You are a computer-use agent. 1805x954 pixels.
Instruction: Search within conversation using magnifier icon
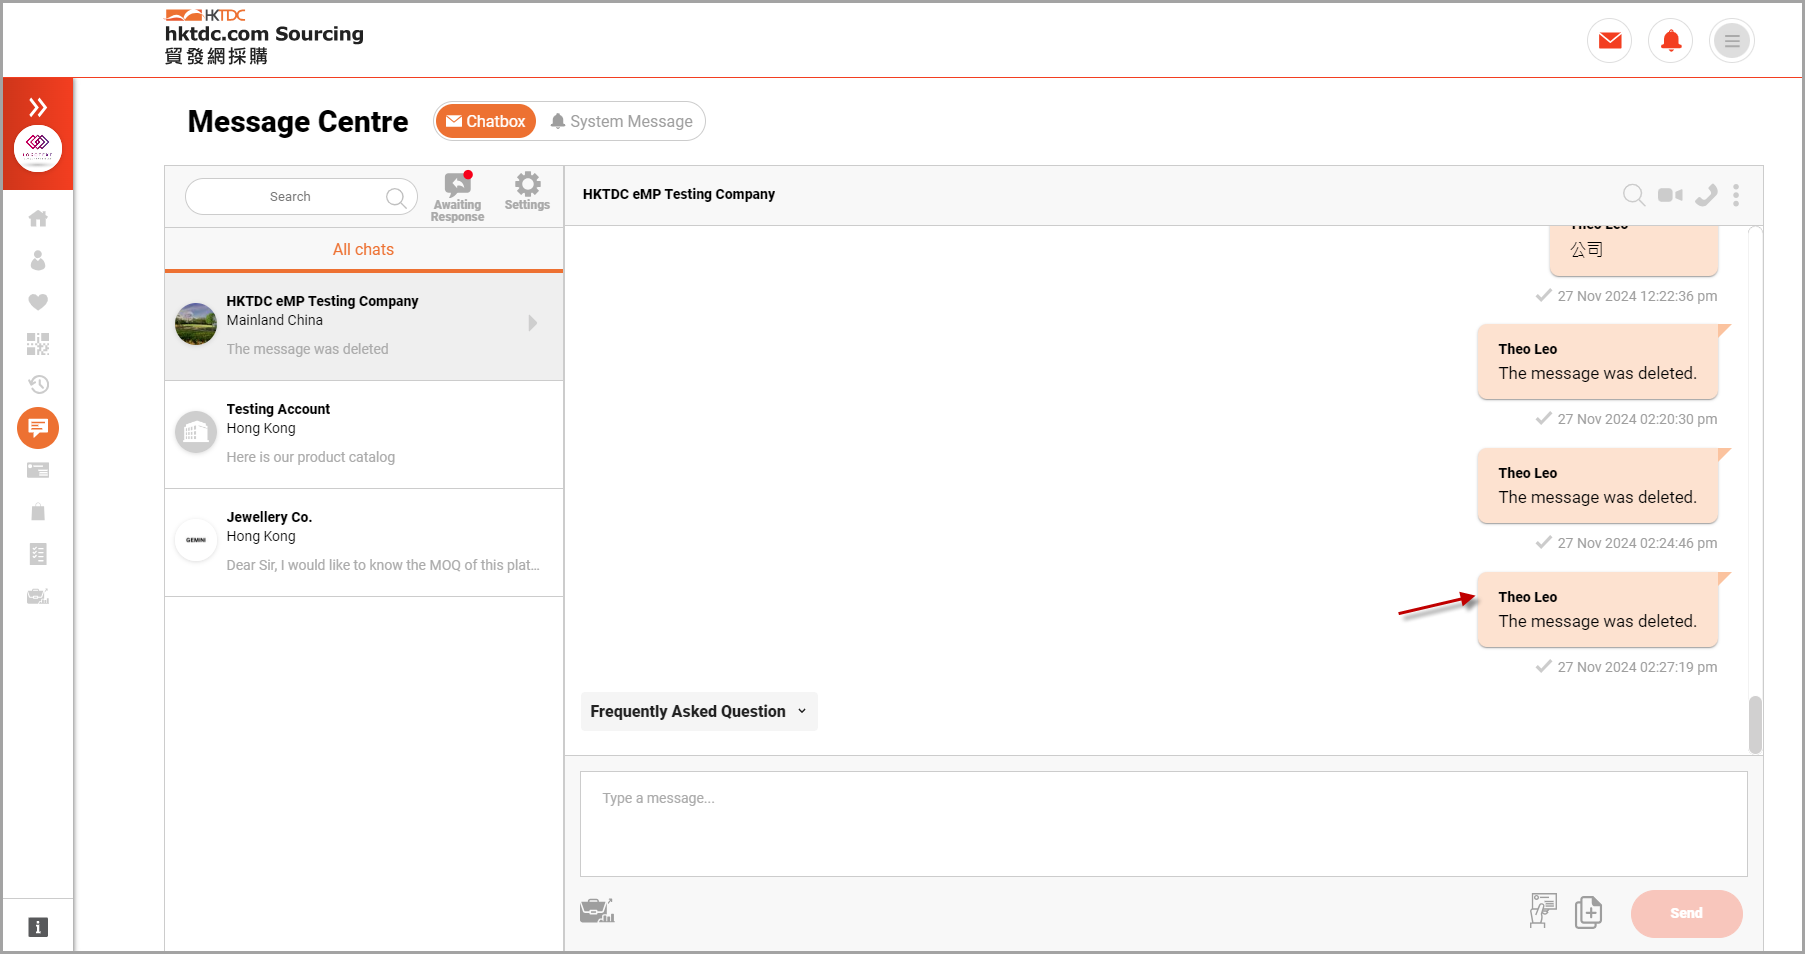tap(1633, 195)
